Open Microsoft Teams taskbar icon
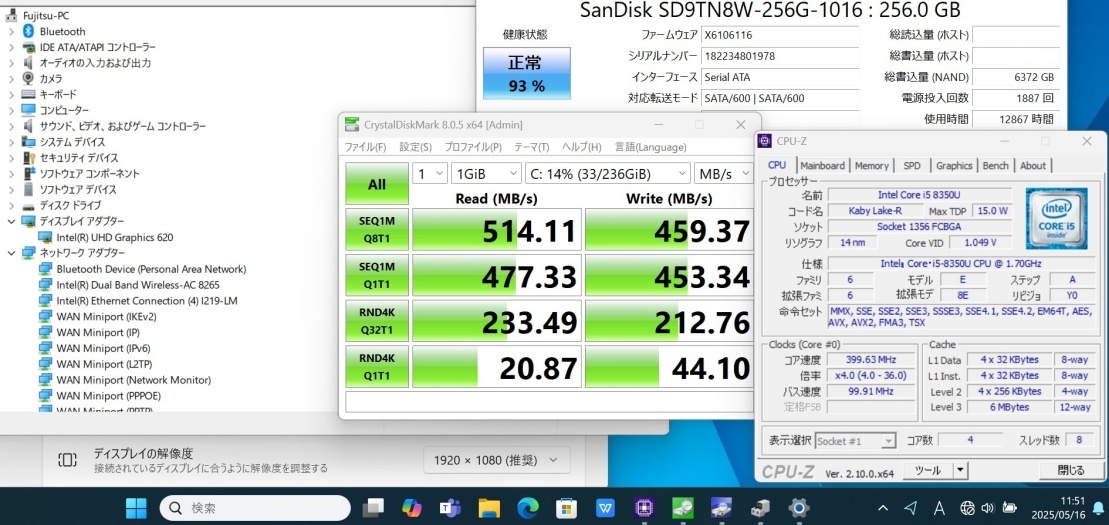Viewport: 1109px width, 525px height. pyautogui.click(x=450, y=507)
